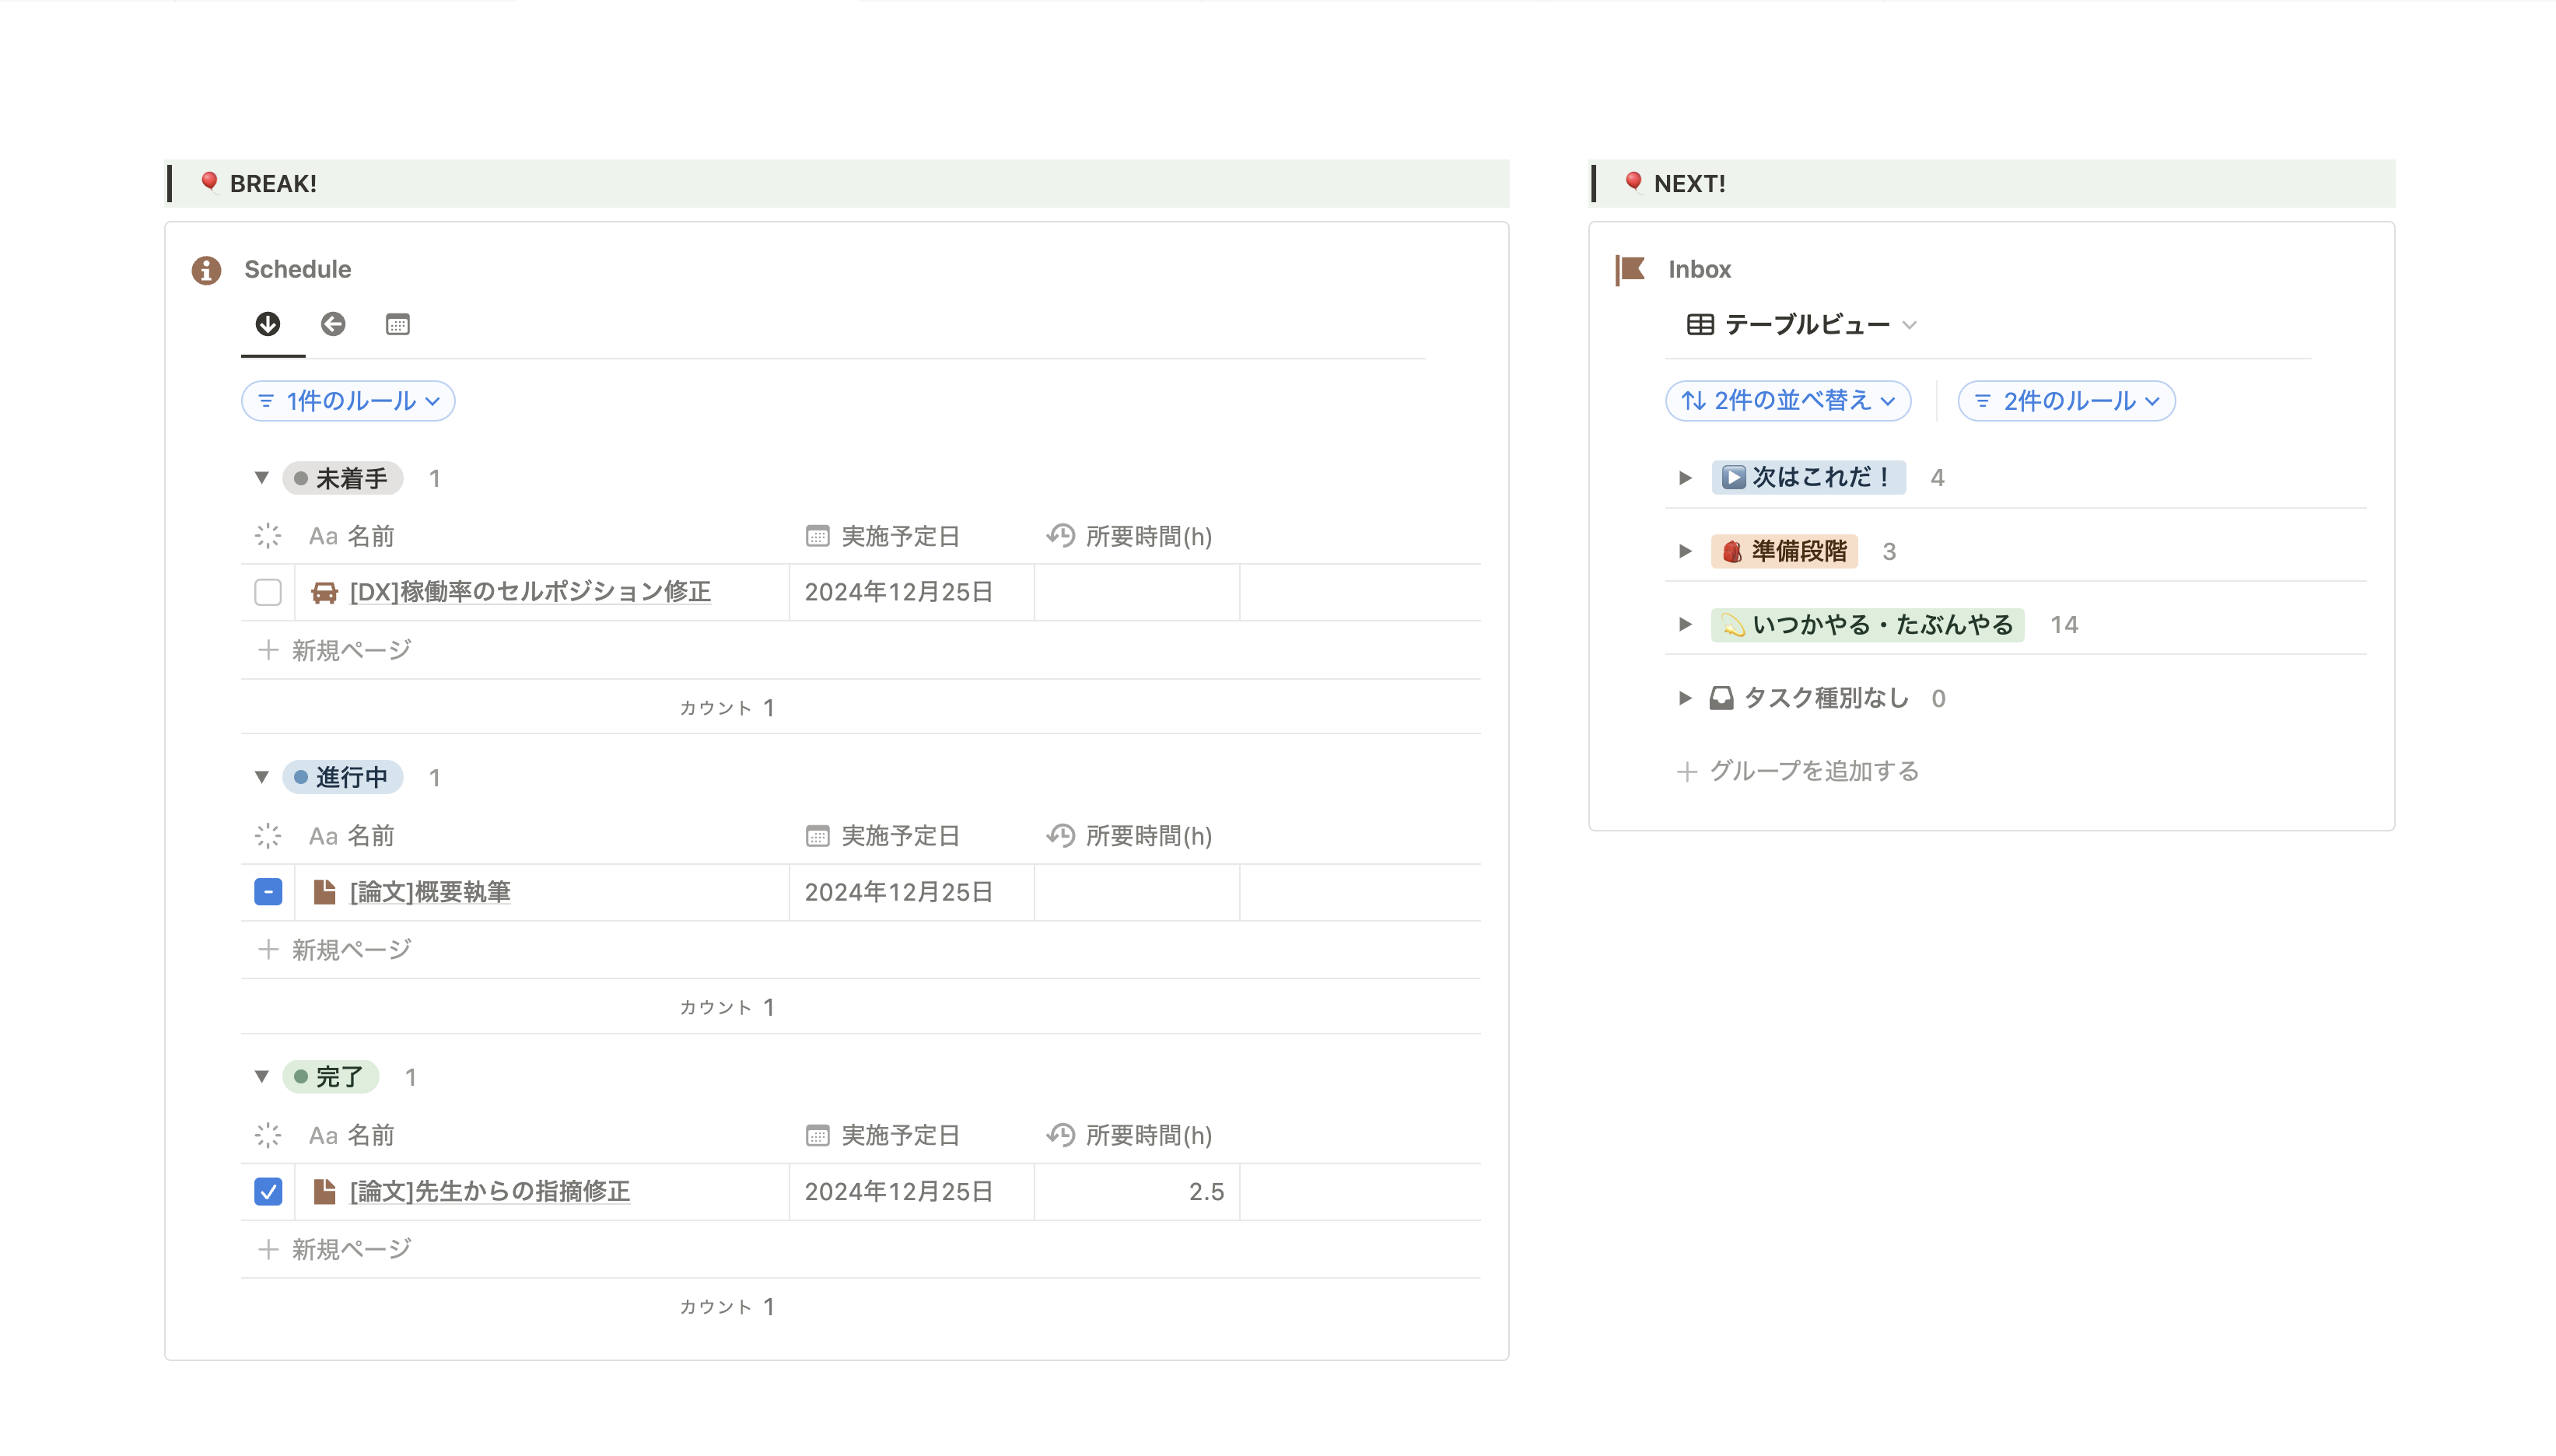
Task: Toggle the in-progress checkbox on [論文]概要執筆
Action: pos(267,892)
